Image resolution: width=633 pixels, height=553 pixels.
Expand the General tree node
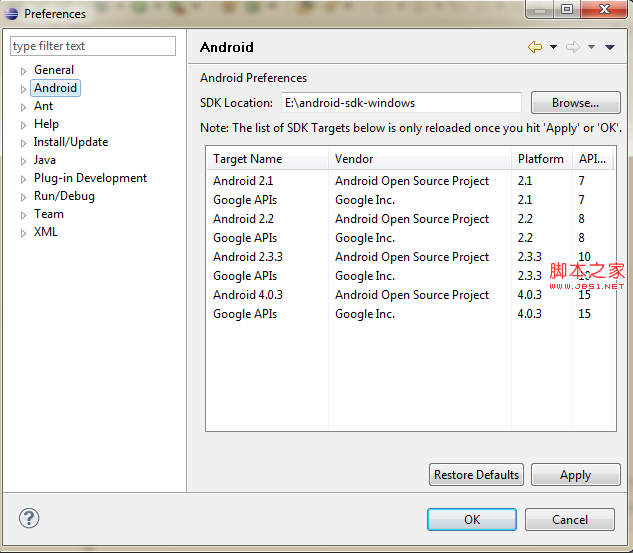[23, 71]
